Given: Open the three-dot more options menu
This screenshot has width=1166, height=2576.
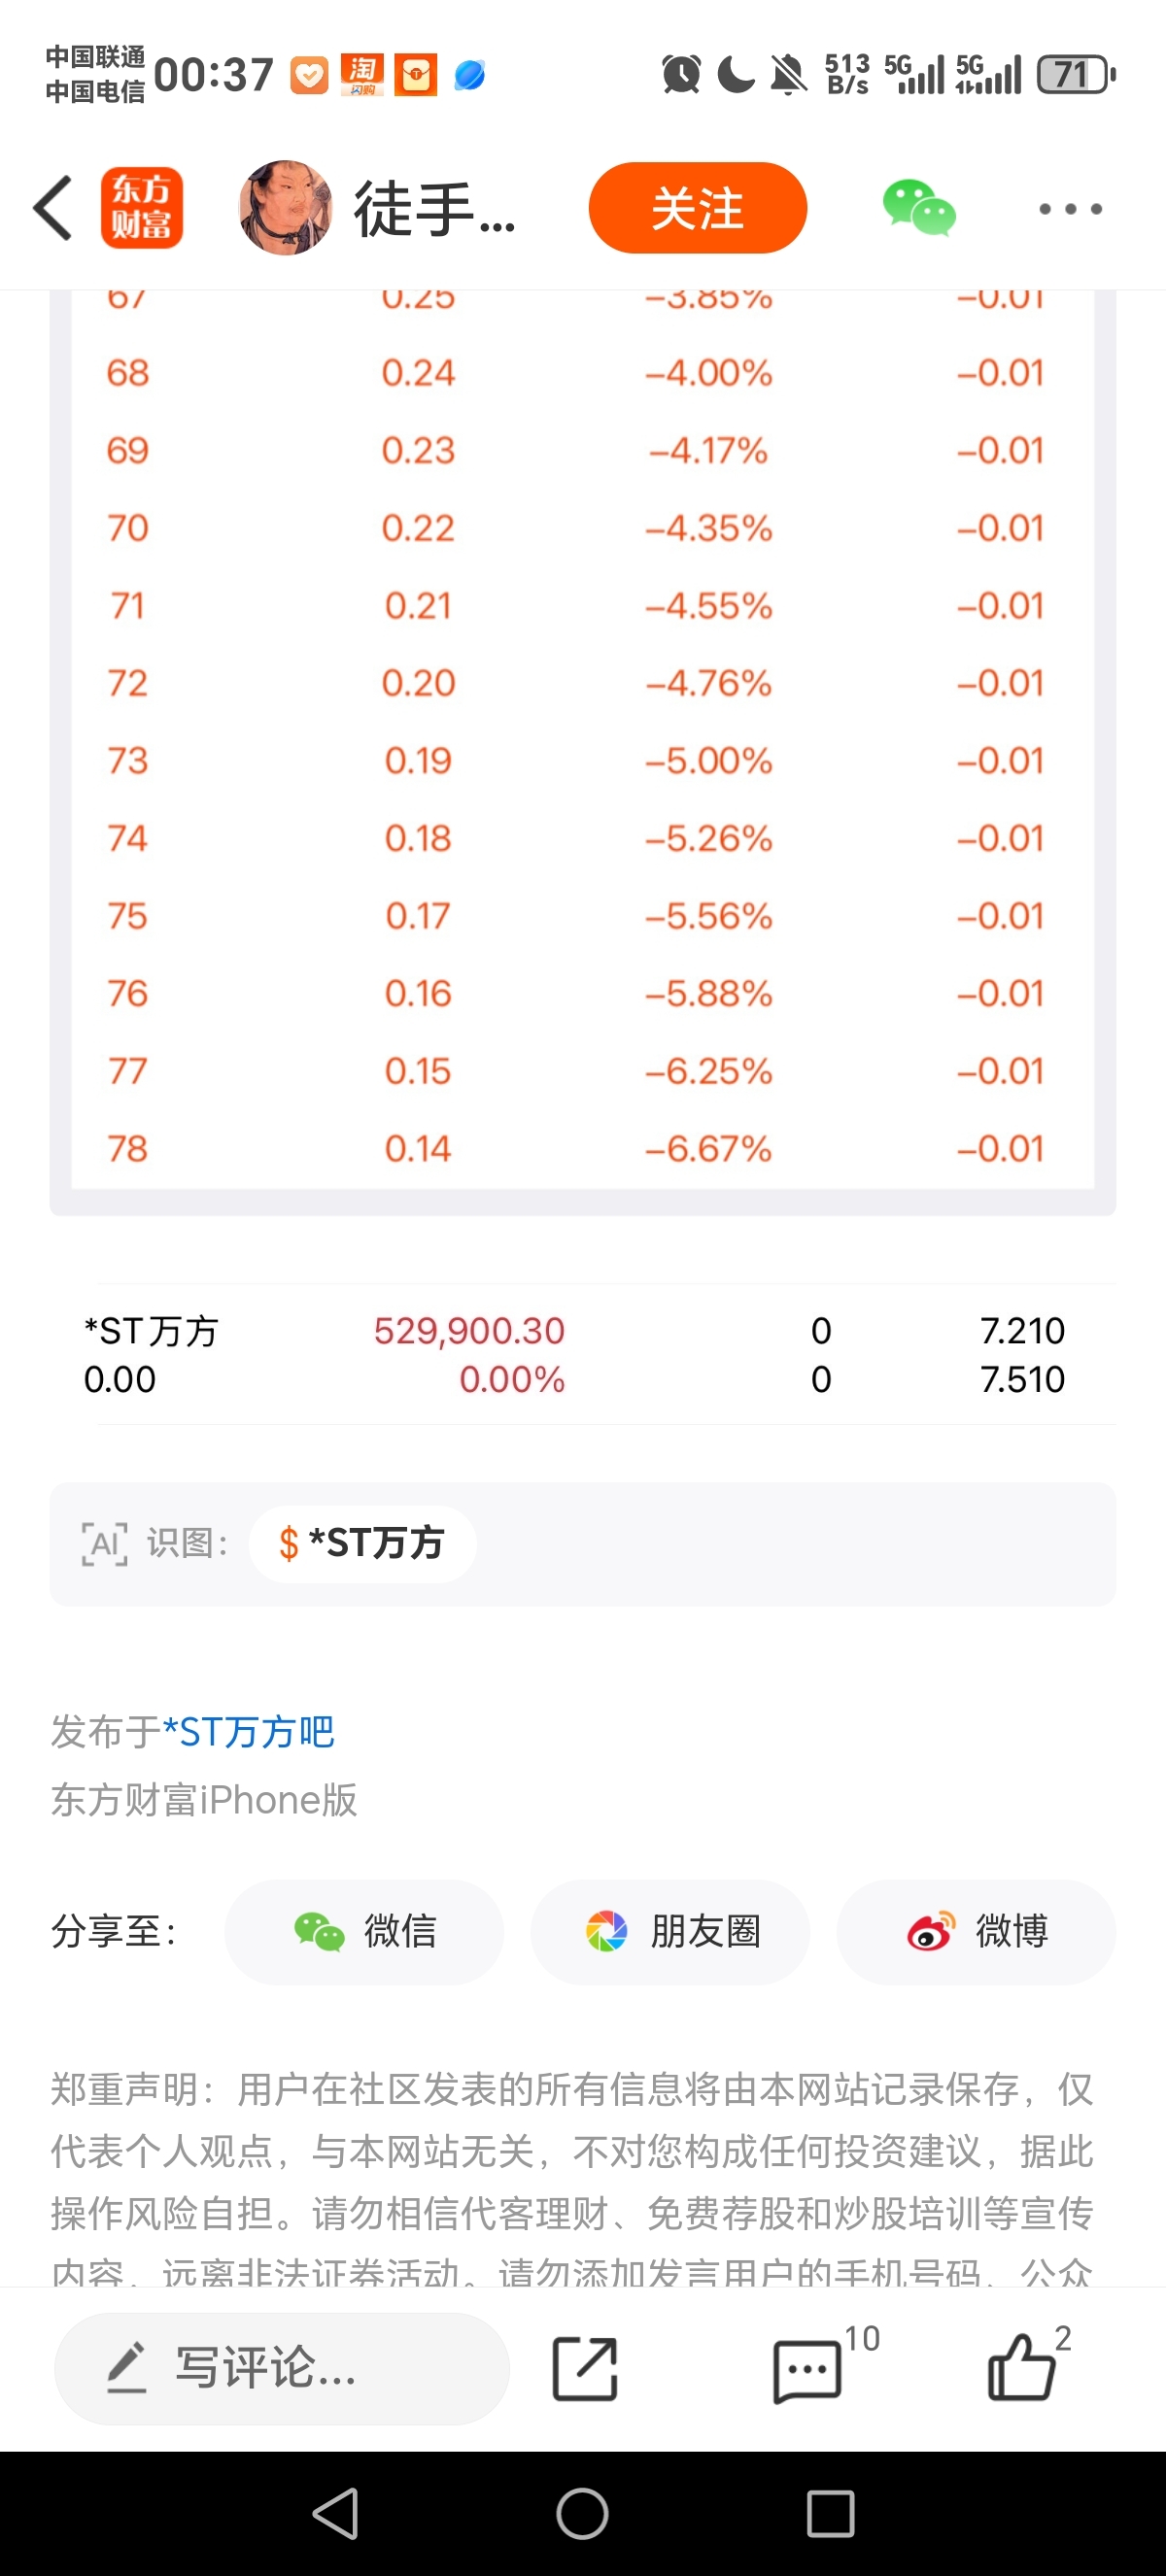Looking at the screenshot, I should click(1070, 209).
